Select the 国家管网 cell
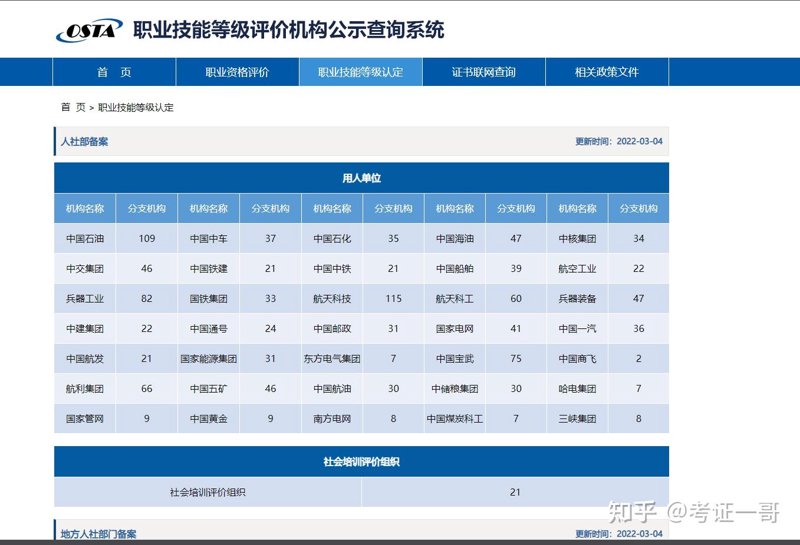800x545 pixels. [x=85, y=419]
